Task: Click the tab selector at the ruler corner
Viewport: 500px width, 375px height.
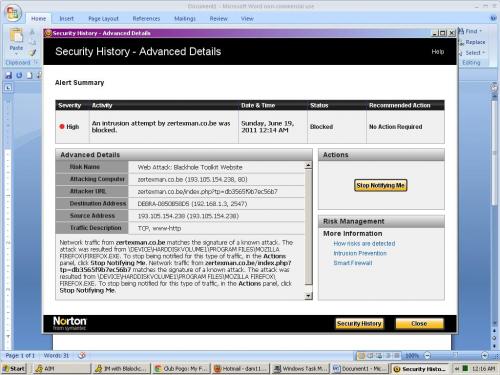Action: pyautogui.click(x=8, y=88)
